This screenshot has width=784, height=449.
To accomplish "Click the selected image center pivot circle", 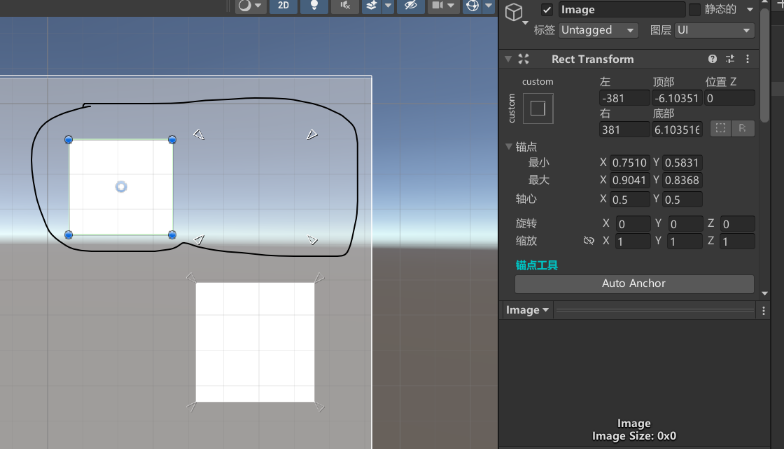I will pyautogui.click(x=121, y=187).
